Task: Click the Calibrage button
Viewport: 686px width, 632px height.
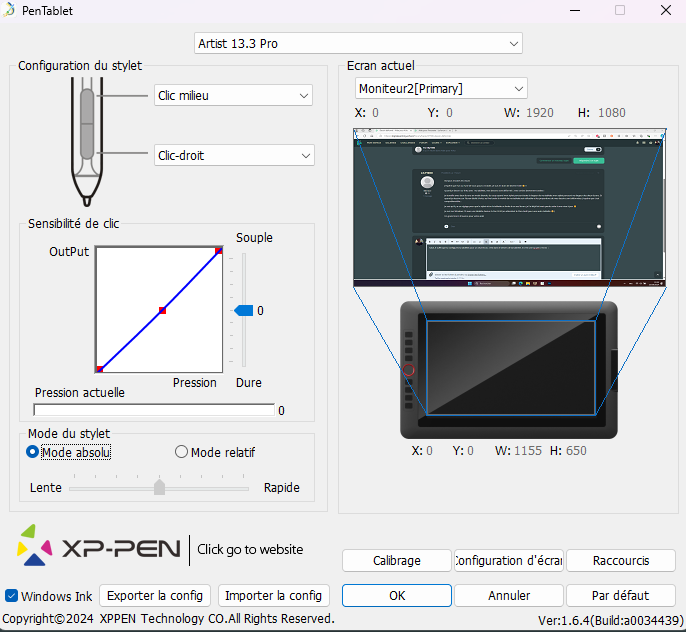Action: (x=397, y=561)
